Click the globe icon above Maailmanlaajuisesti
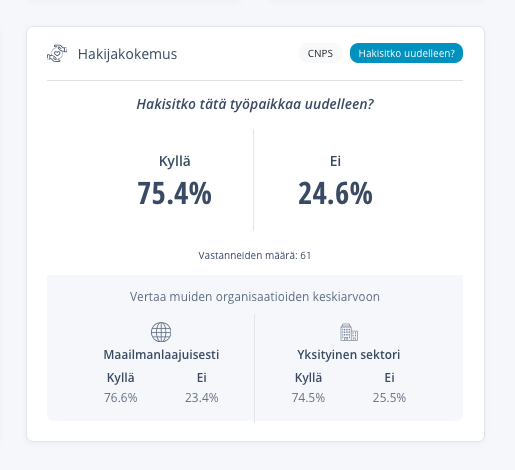This screenshot has height=470, width=515. (x=161, y=332)
